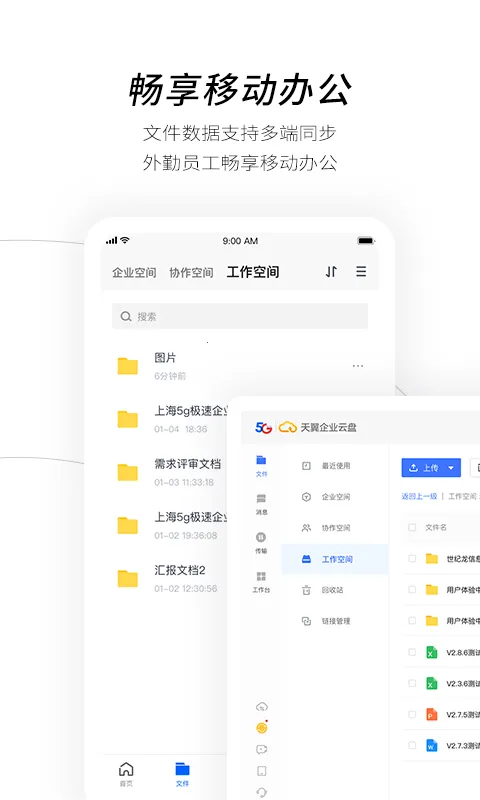Check the box beside first 用户体验 folder
Screen dimensions: 480x800
pos(412,590)
